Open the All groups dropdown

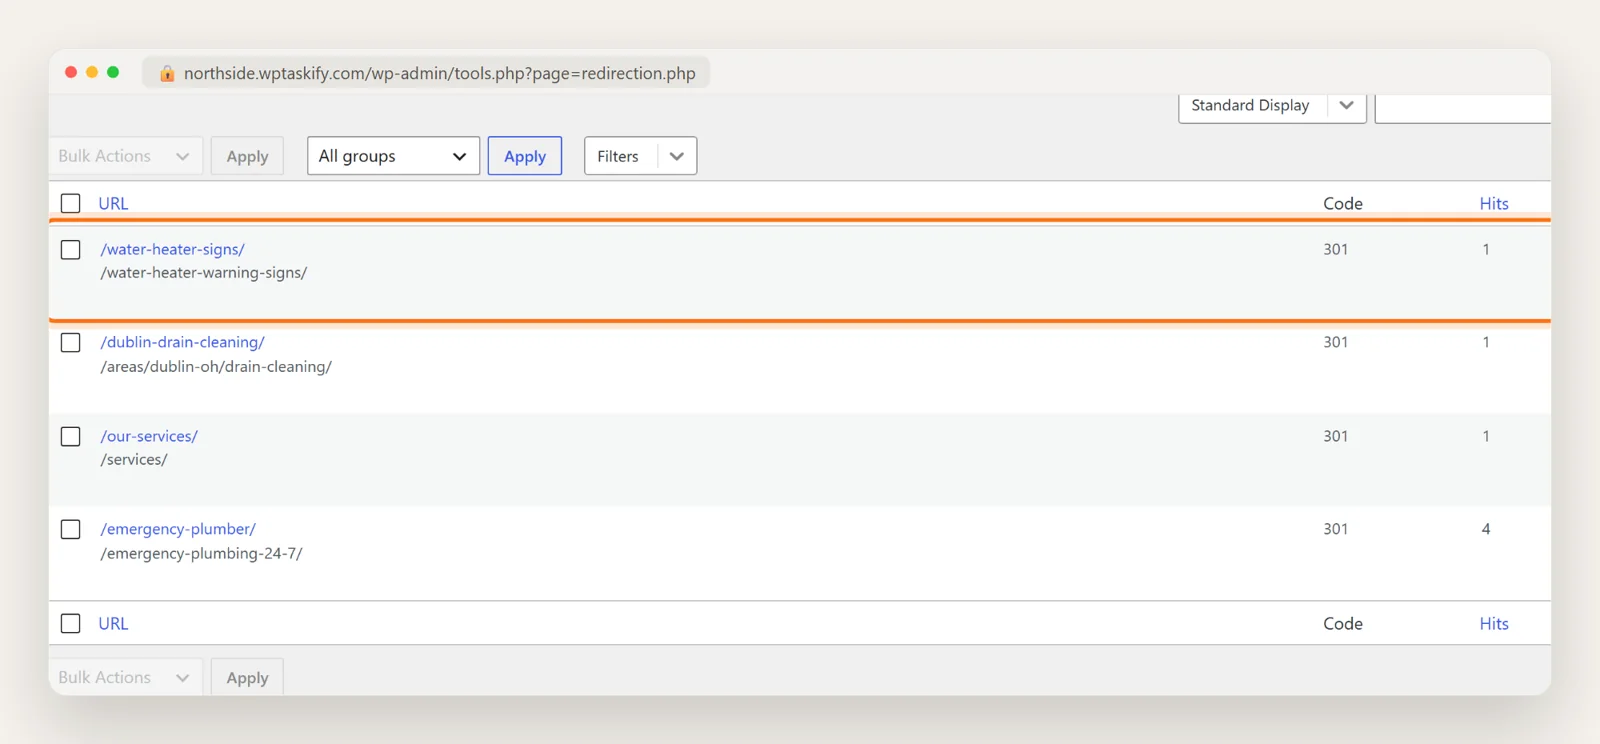[393, 156]
